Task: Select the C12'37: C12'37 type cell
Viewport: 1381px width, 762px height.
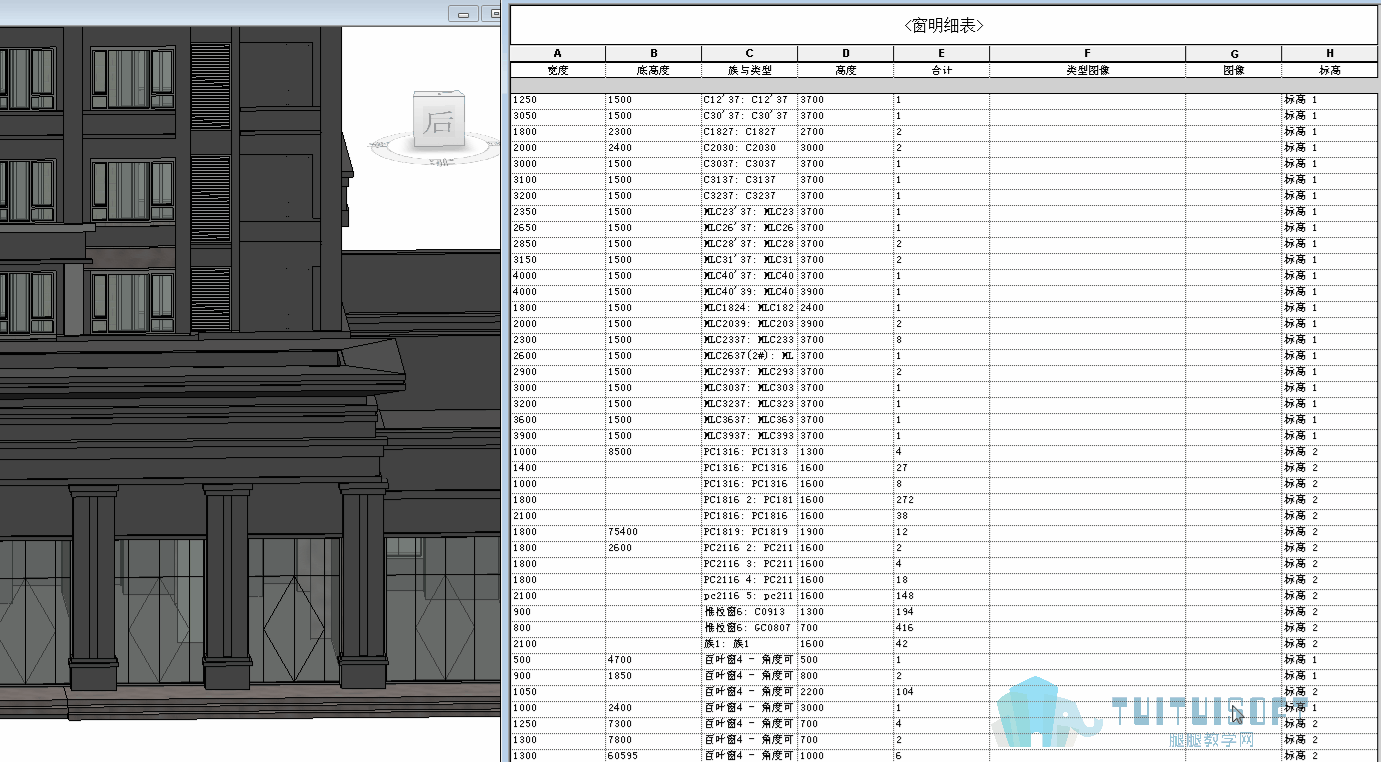Action: pyautogui.click(x=749, y=100)
